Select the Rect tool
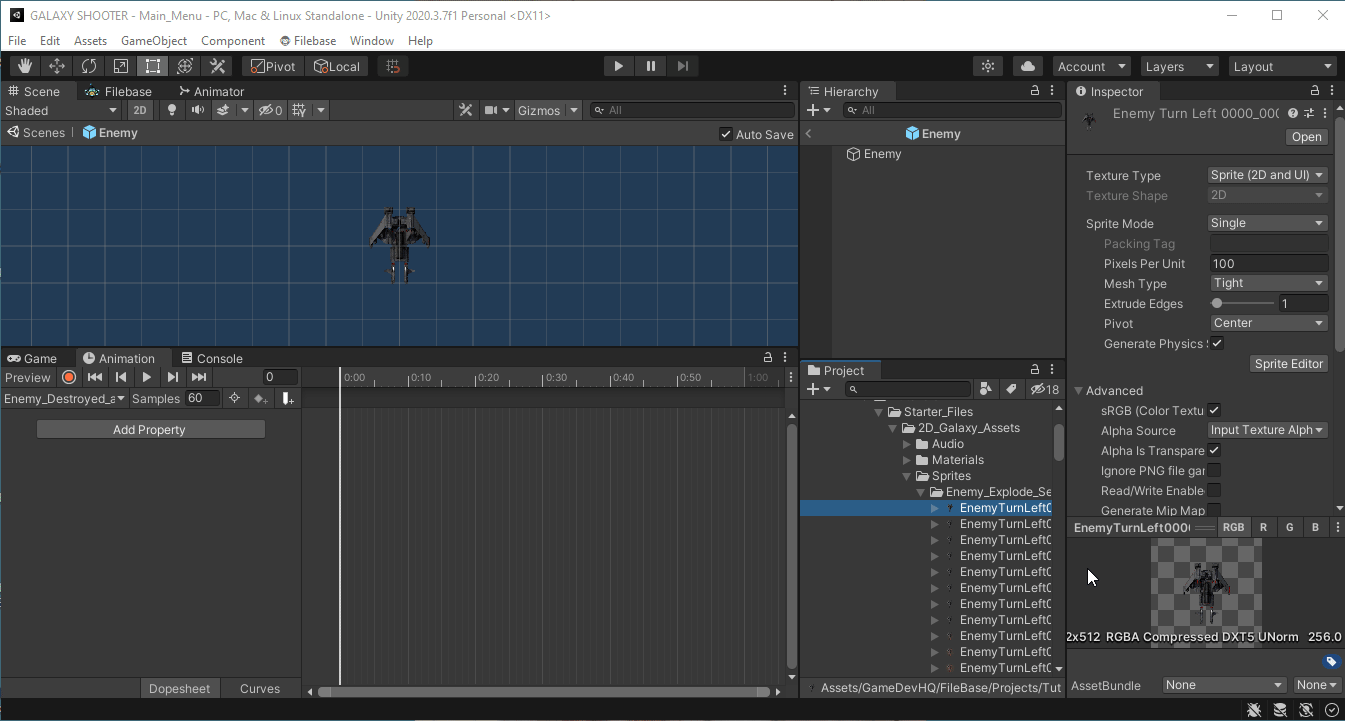 (153, 66)
